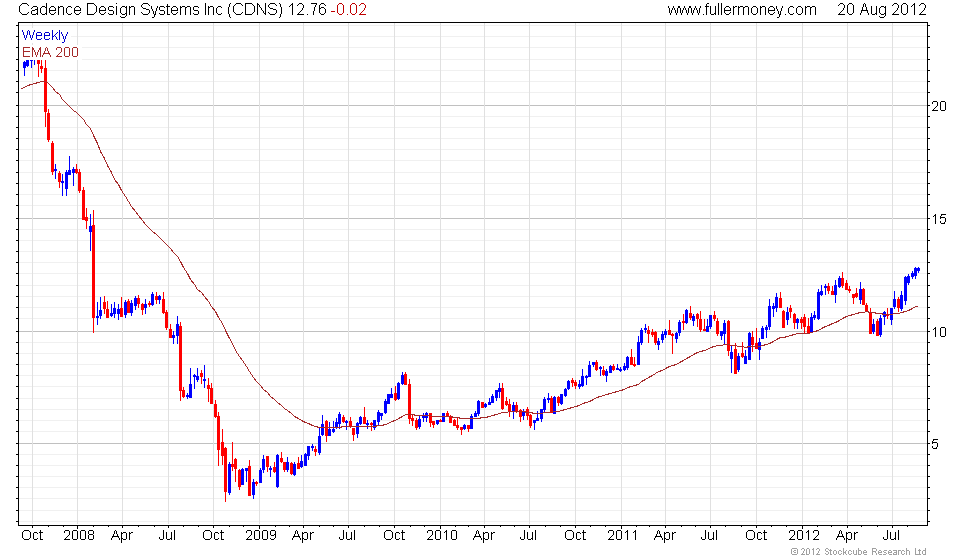The width and height of the screenshot is (980, 560).
Task: Click the last price value 12.76
Action: click(x=306, y=10)
